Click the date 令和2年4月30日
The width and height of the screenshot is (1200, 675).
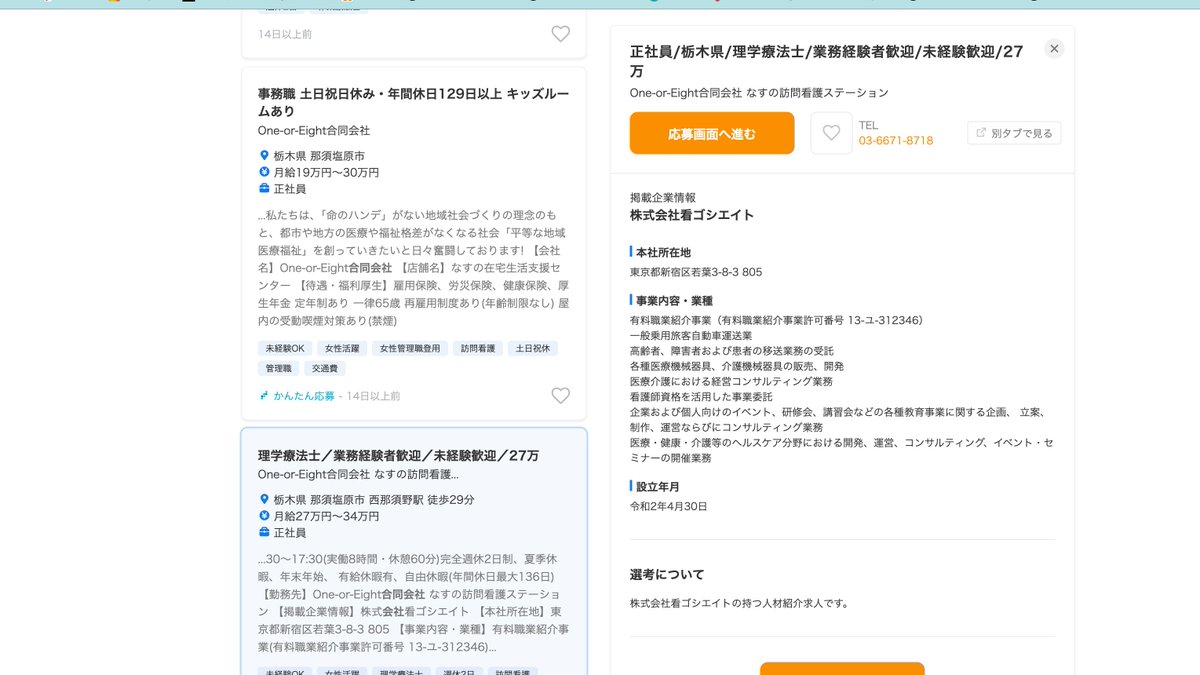click(668, 506)
